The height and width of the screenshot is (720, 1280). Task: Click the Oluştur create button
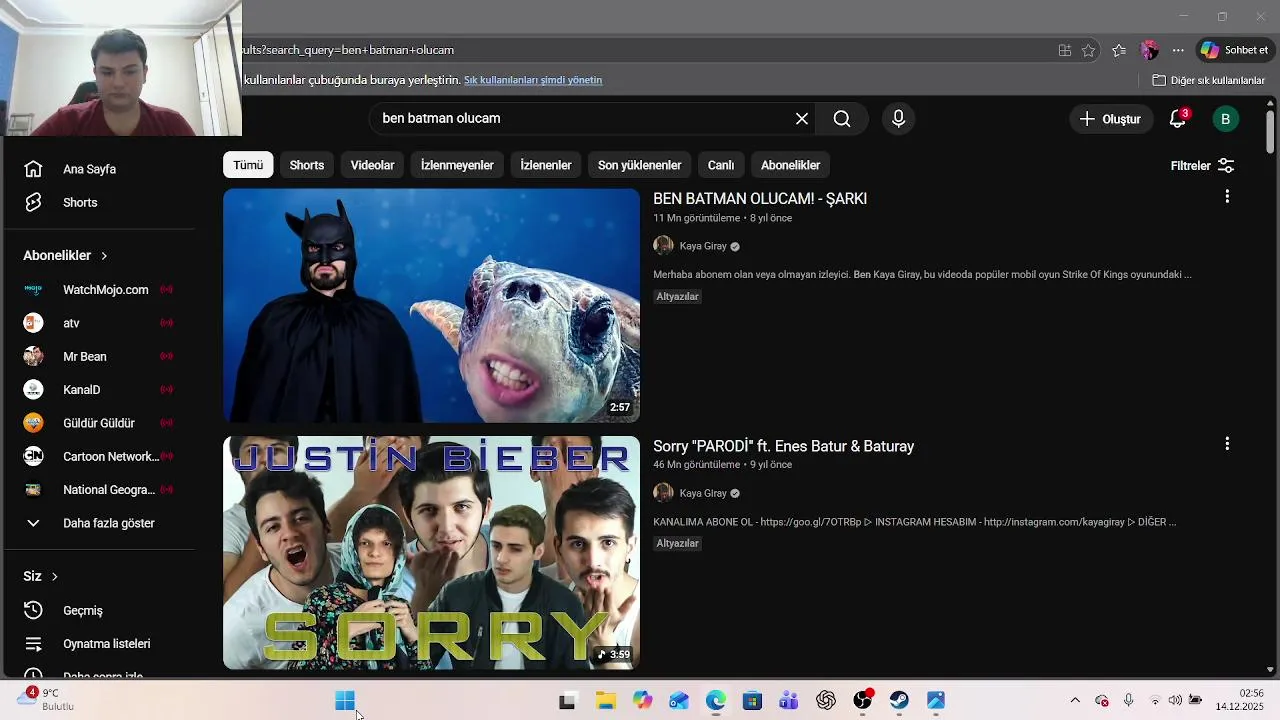point(1110,119)
